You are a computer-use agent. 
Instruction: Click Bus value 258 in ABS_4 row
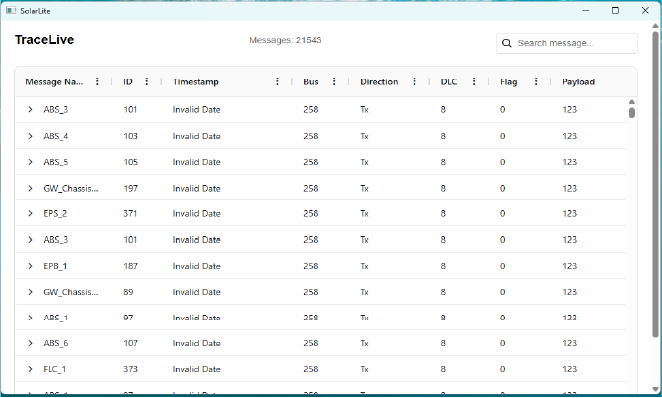click(311, 136)
